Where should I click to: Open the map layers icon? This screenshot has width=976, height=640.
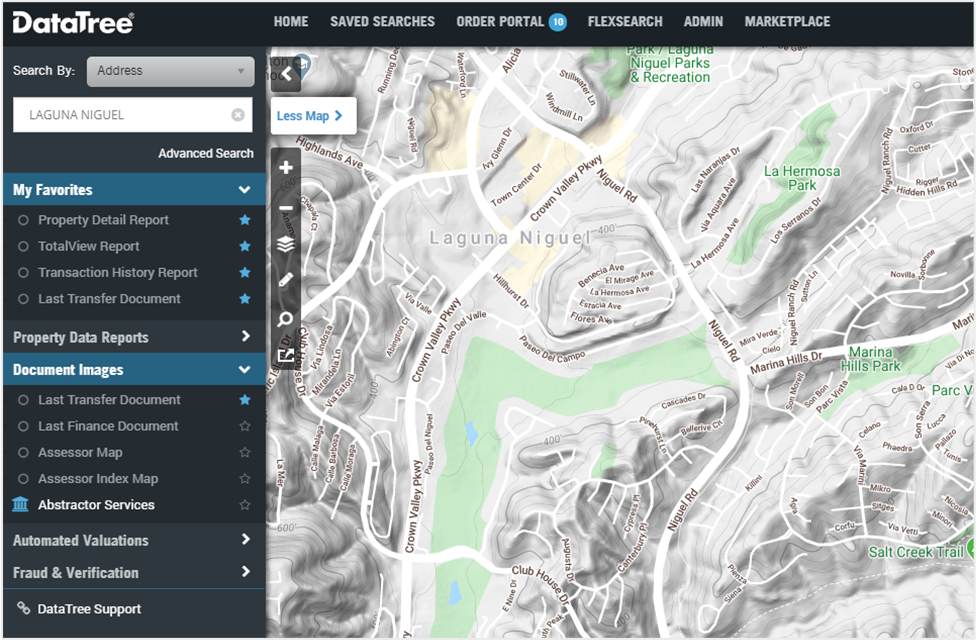tap(285, 243)
